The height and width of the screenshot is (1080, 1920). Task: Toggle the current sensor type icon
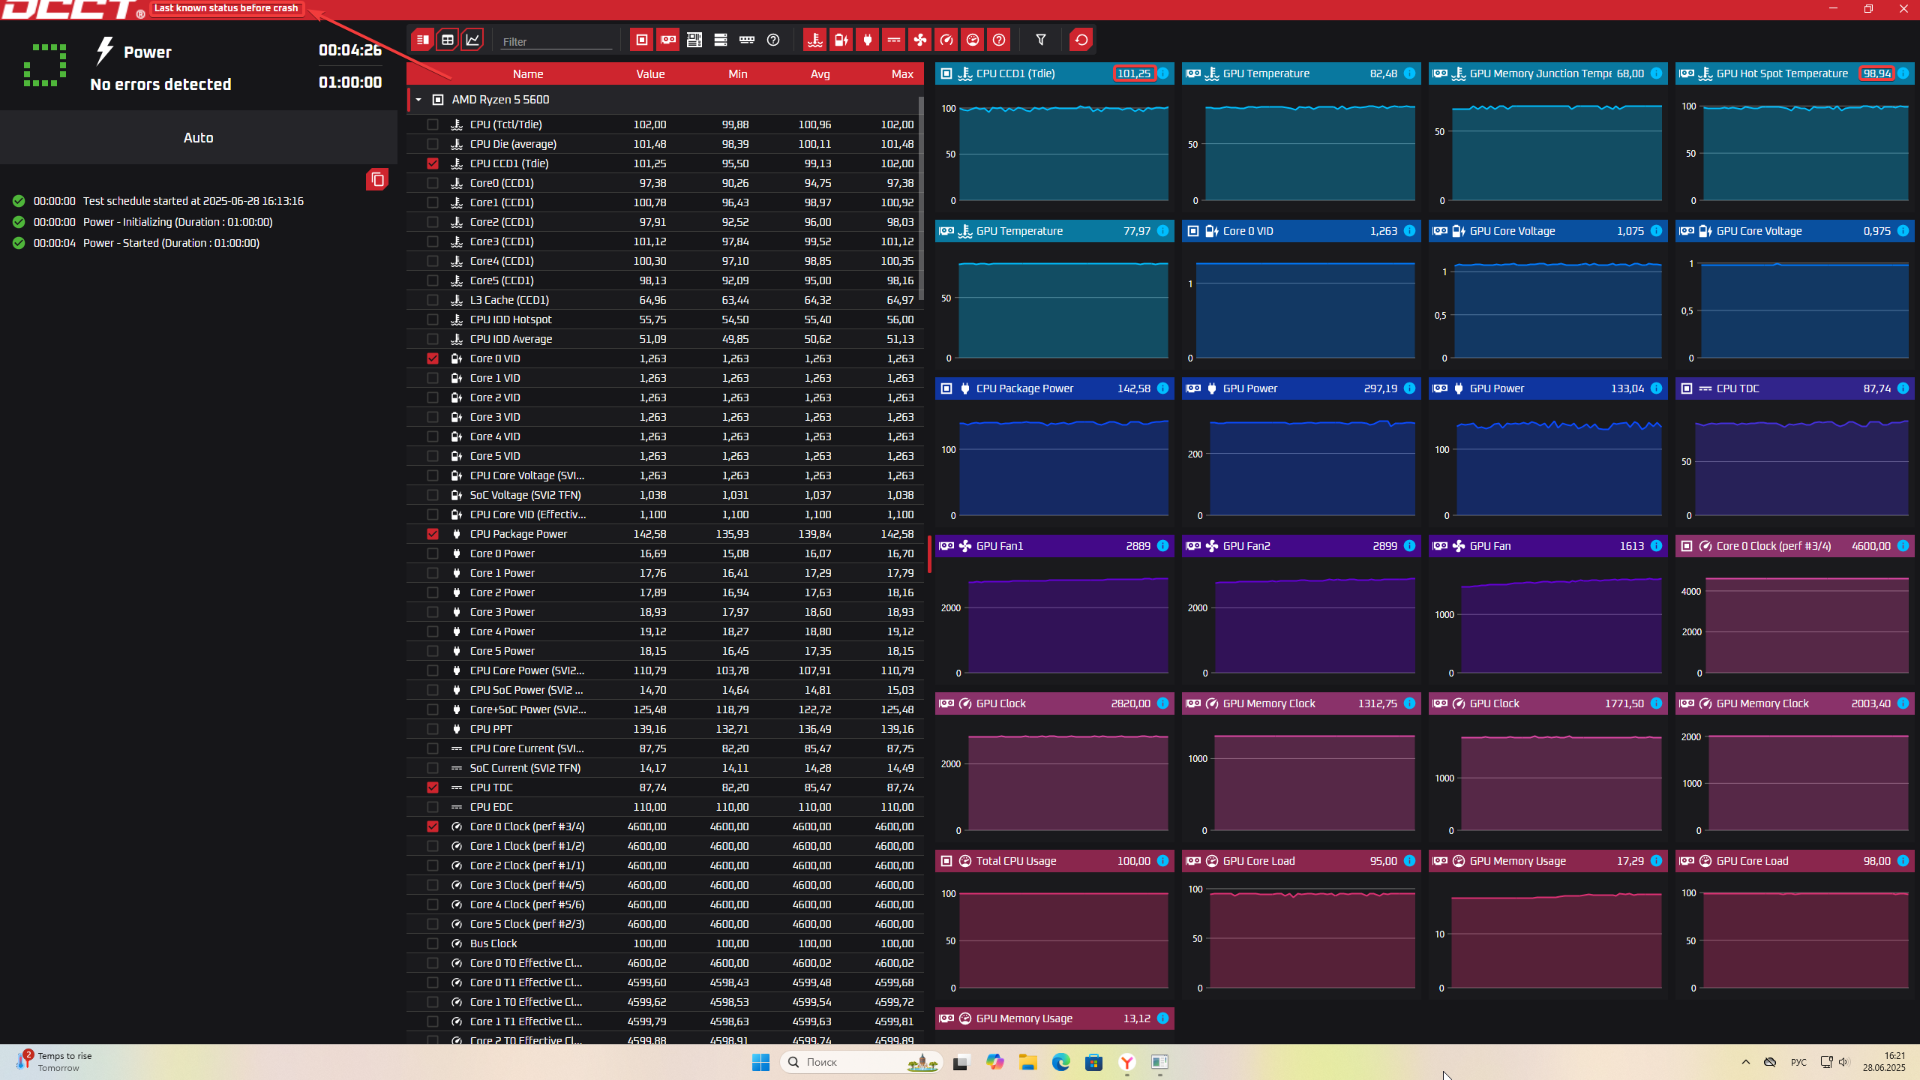pos(894,40)
